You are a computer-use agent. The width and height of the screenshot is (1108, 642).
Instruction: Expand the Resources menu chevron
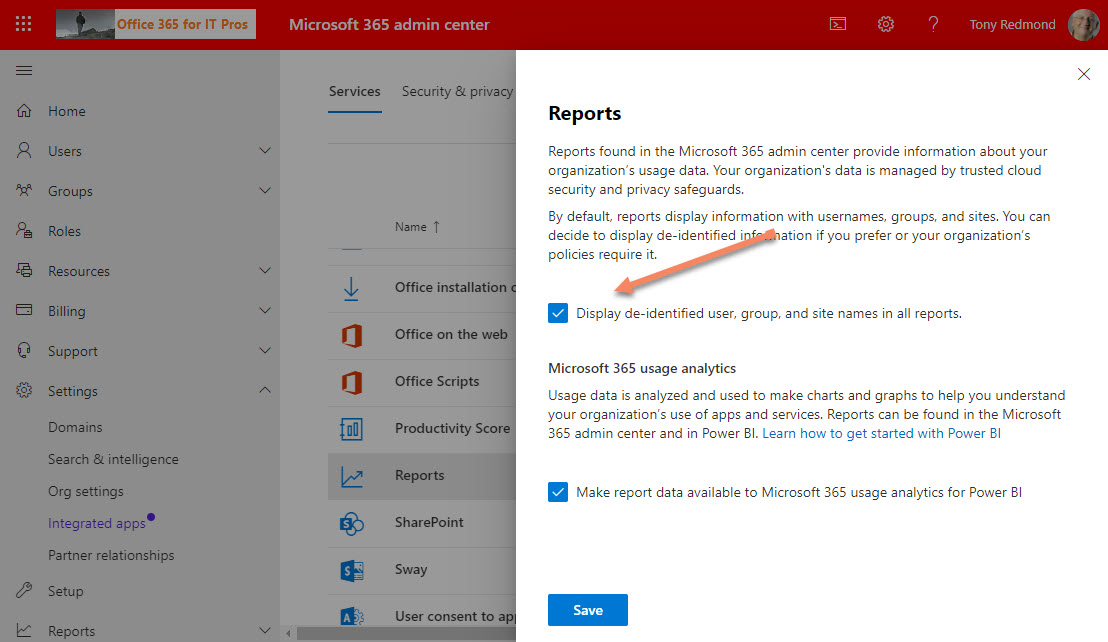[265, 271]
